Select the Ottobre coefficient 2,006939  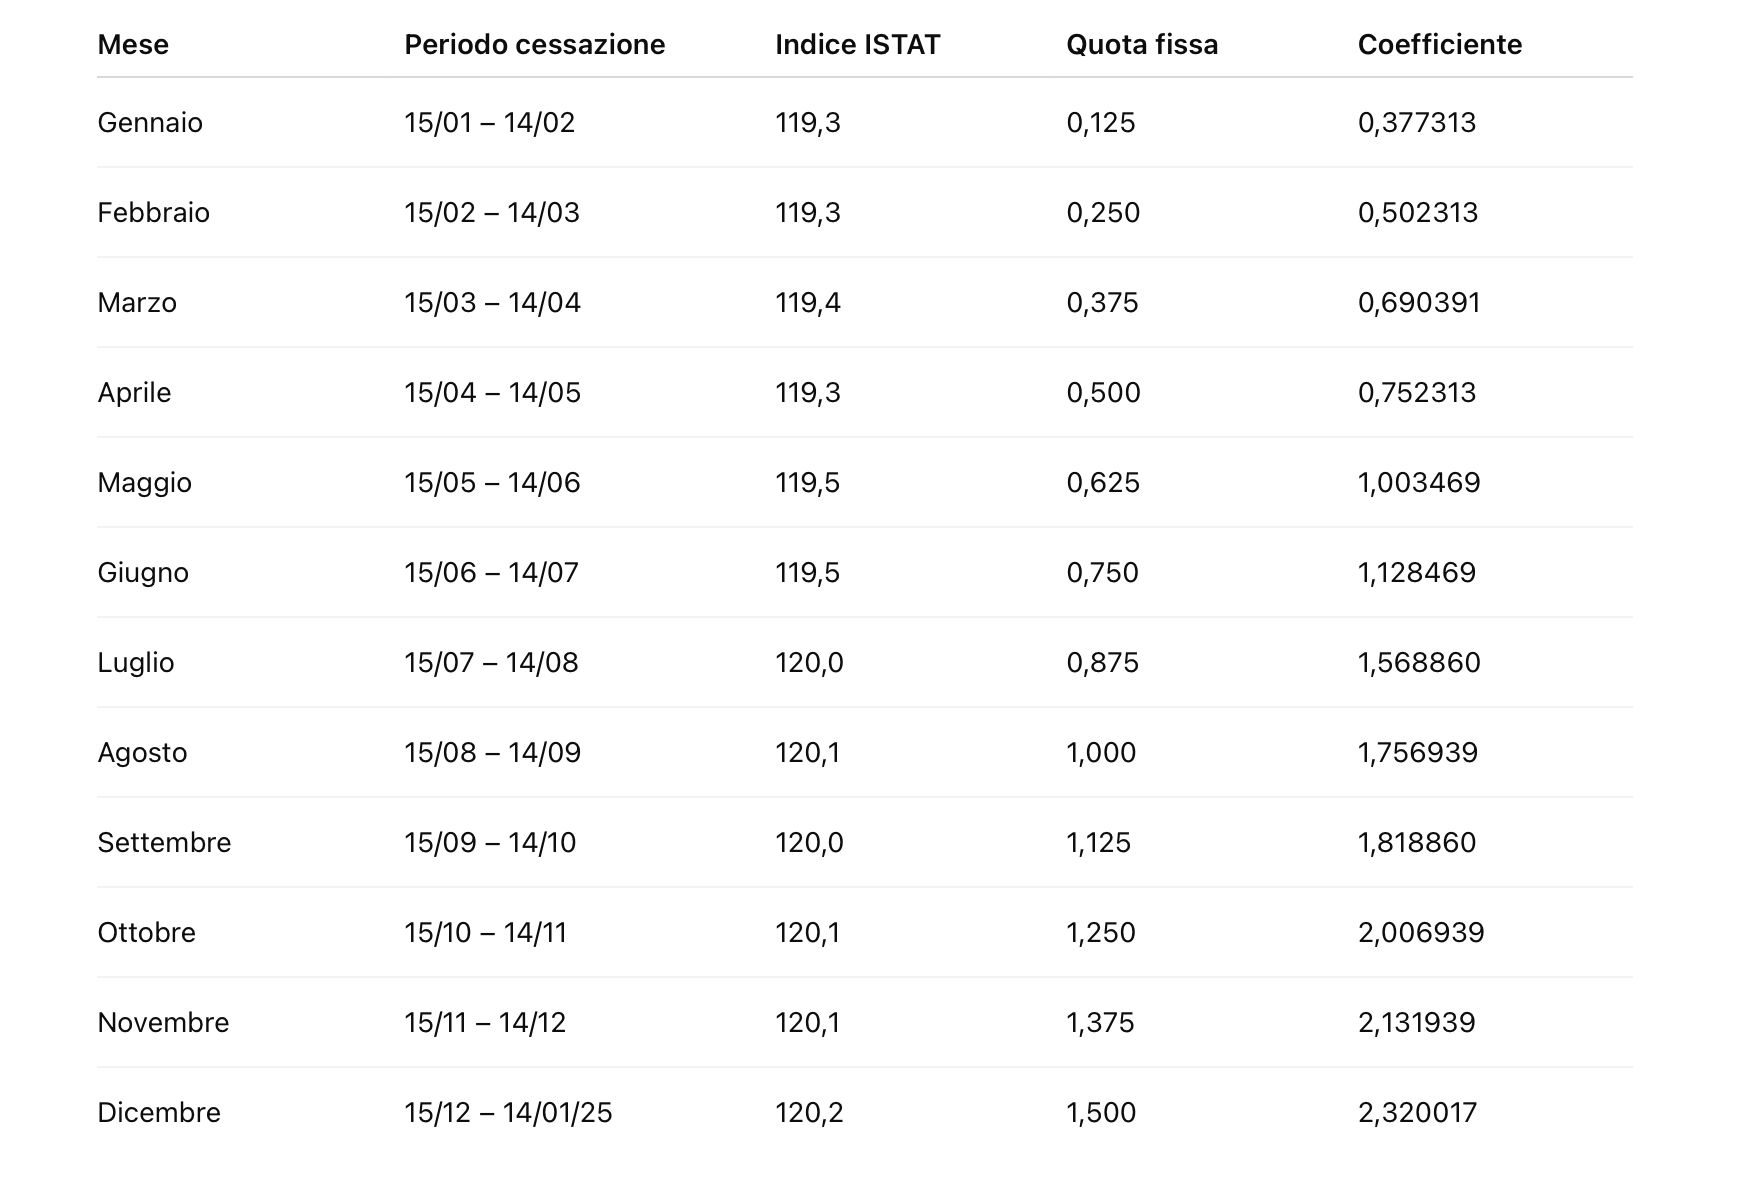(1420, 933)
